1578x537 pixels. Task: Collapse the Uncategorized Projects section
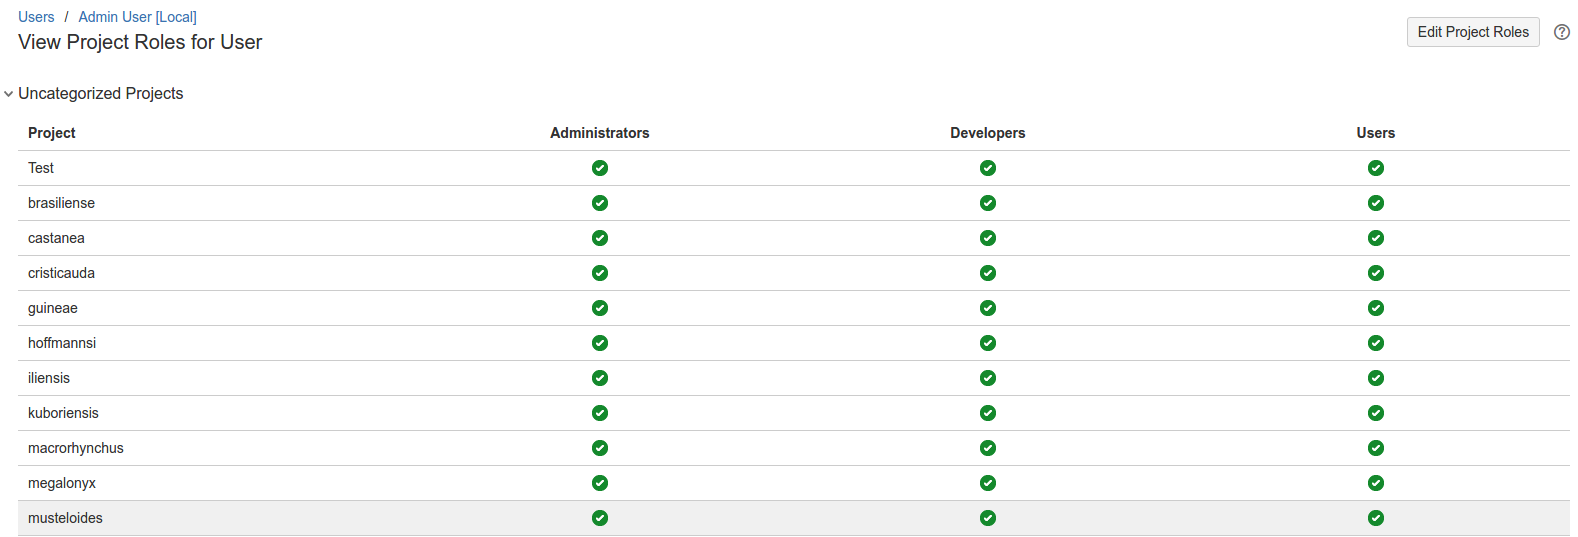tap(9, 94)
